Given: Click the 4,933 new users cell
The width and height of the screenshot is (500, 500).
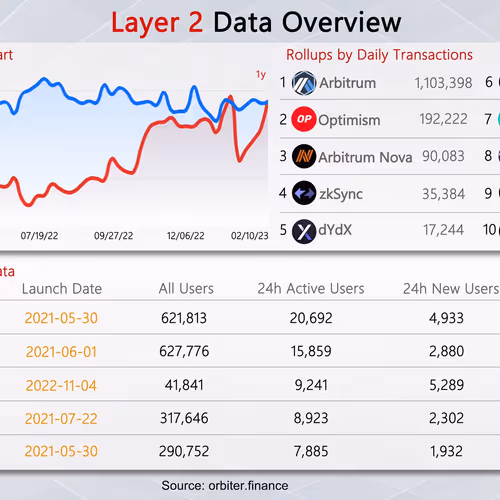Looking at the screenshot, I should pyautogui.click(x=446, y=318).
